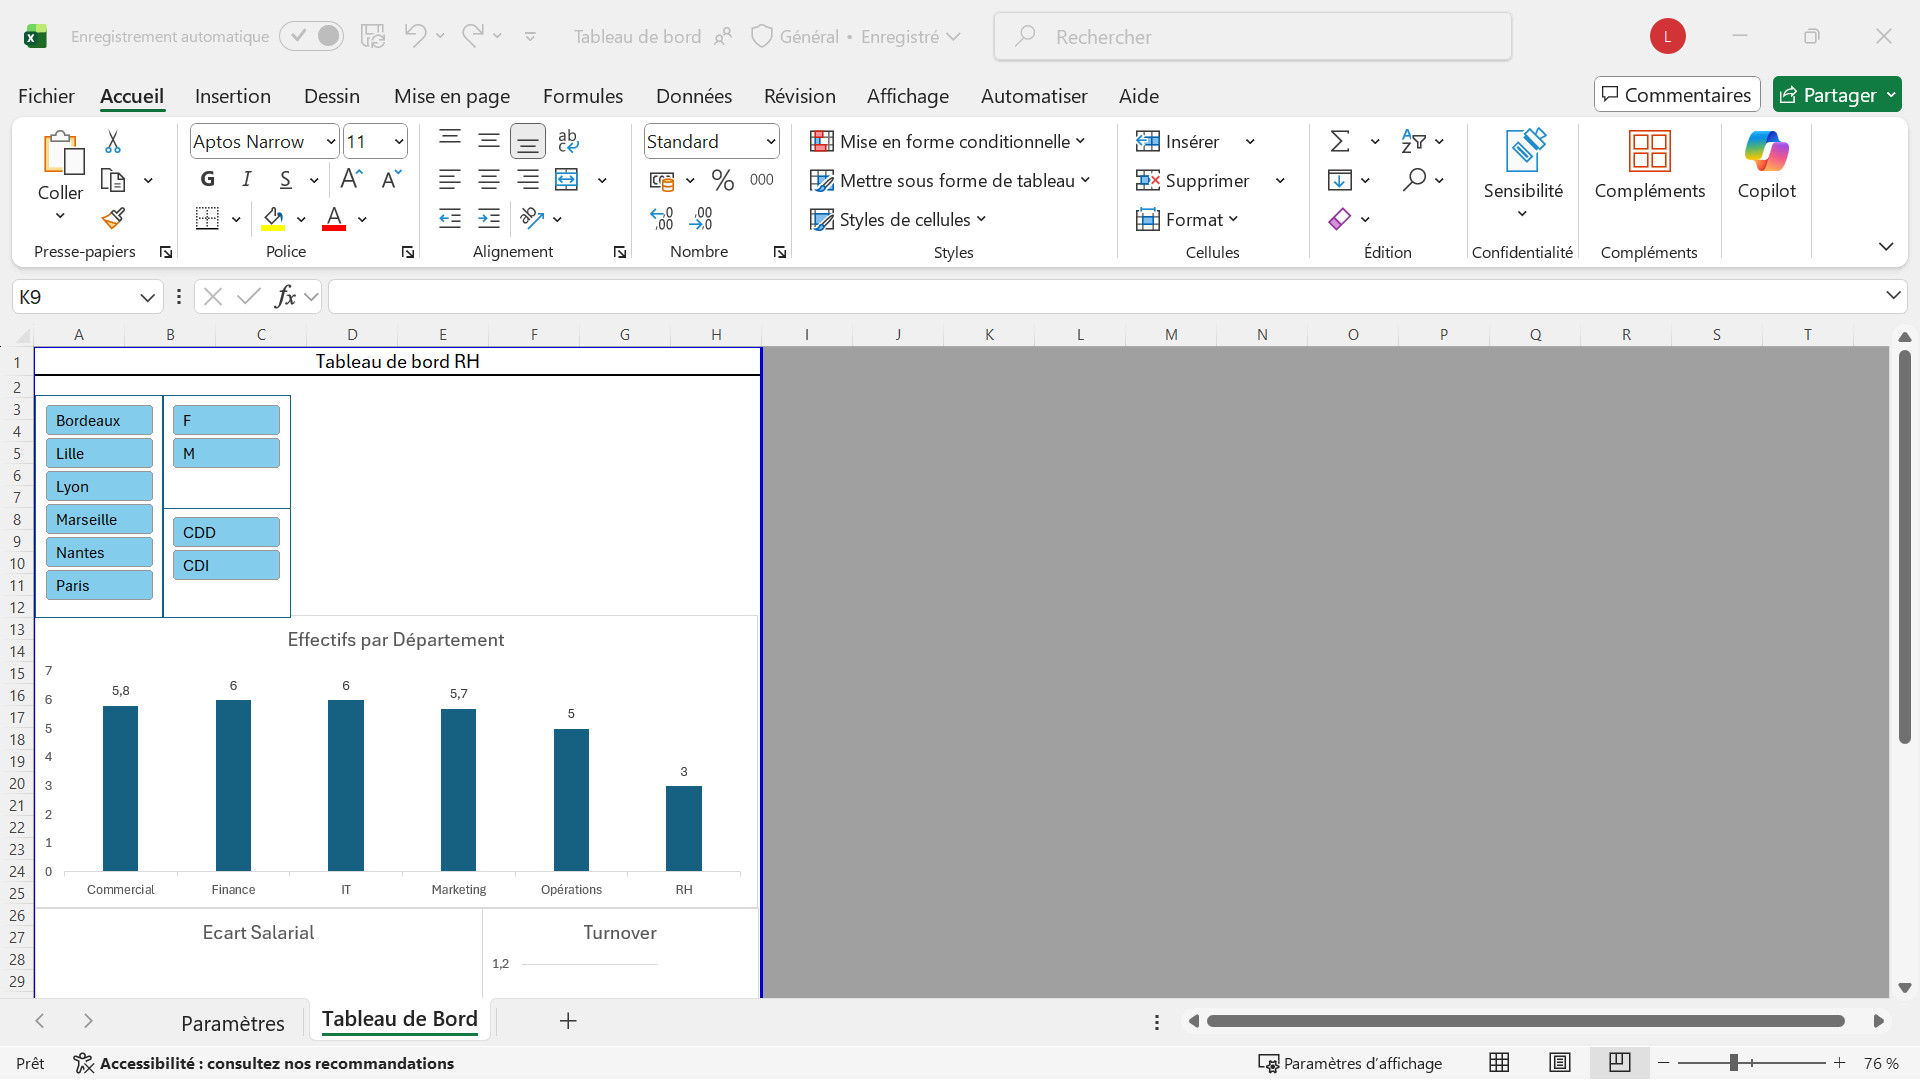Click the zoom slider in status bar
The height and width of the screenshot is (1080, 1920).
tap(1734, 1063)
